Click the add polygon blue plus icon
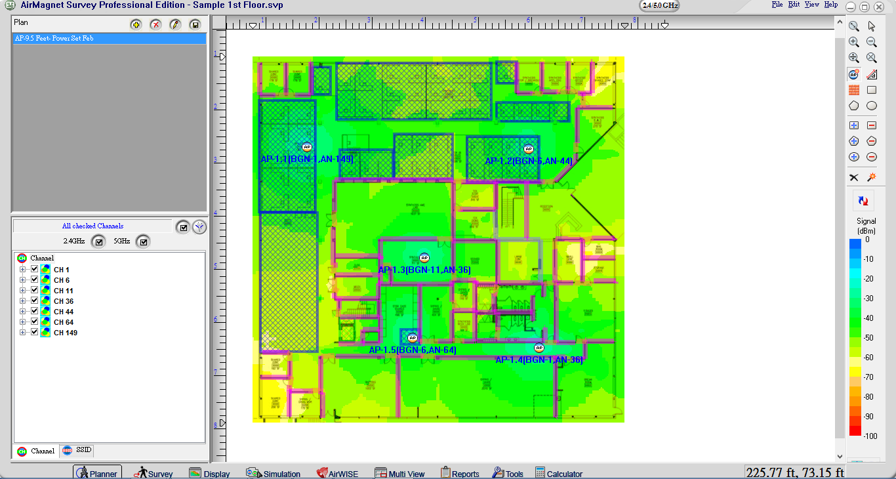The width and height of the screenshot is (896, 479). click(x=854, y=141)
